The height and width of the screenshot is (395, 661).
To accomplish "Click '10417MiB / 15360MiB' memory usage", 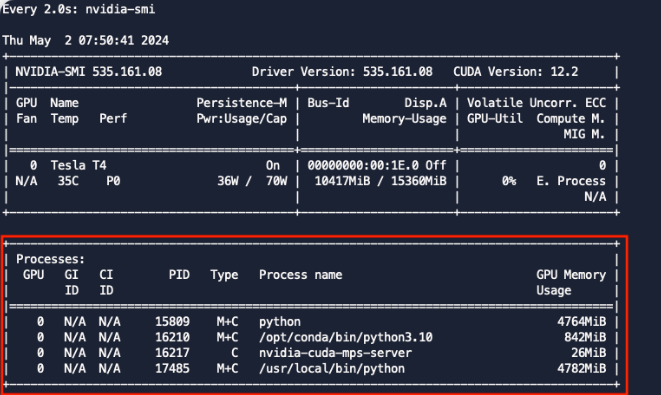I will point(380,181).
